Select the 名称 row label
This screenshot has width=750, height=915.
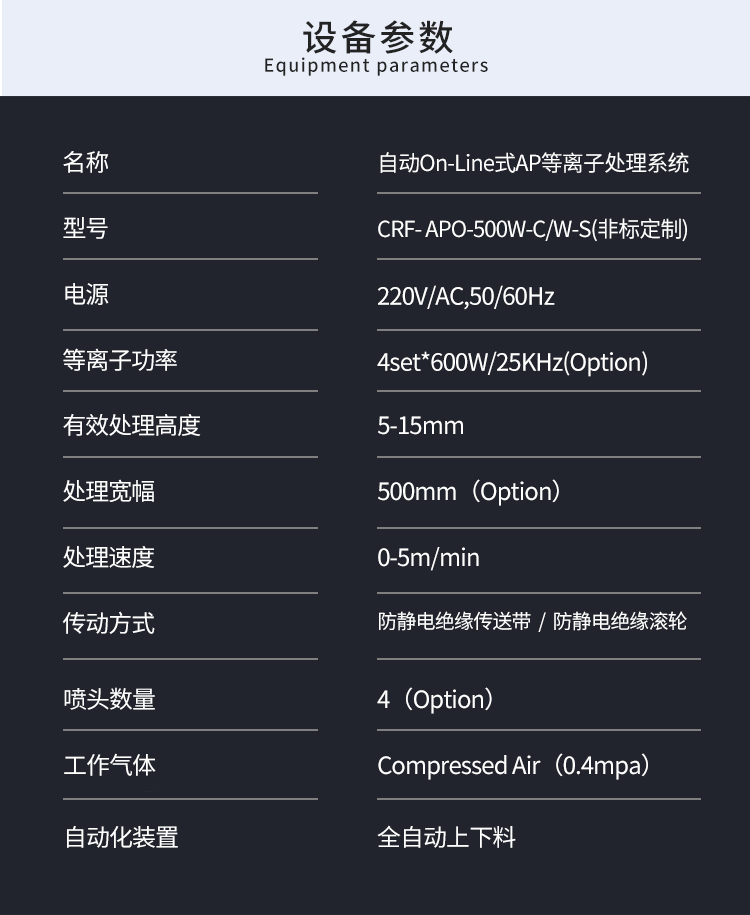click(x=86, y=162)
